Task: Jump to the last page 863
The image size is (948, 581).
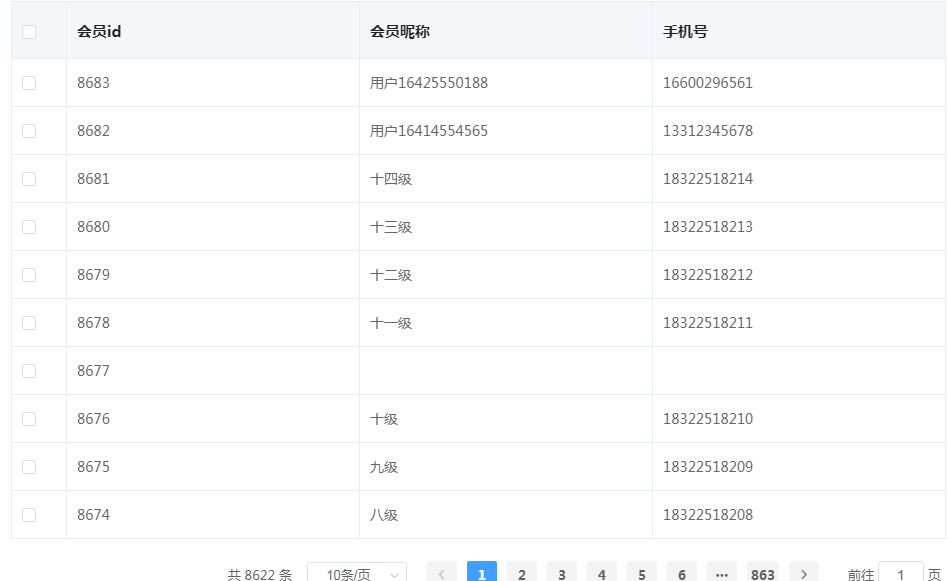Action: pos(763,574)
